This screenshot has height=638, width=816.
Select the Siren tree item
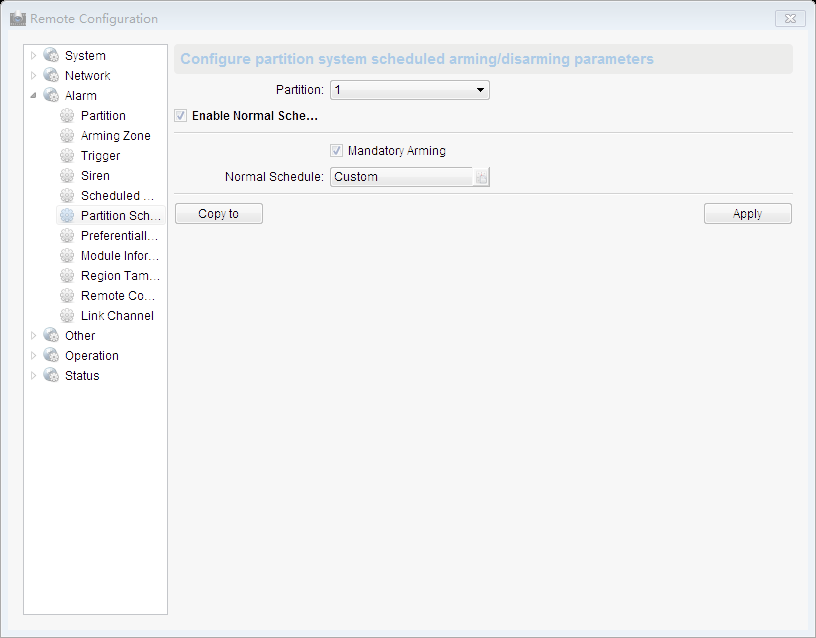95,175
